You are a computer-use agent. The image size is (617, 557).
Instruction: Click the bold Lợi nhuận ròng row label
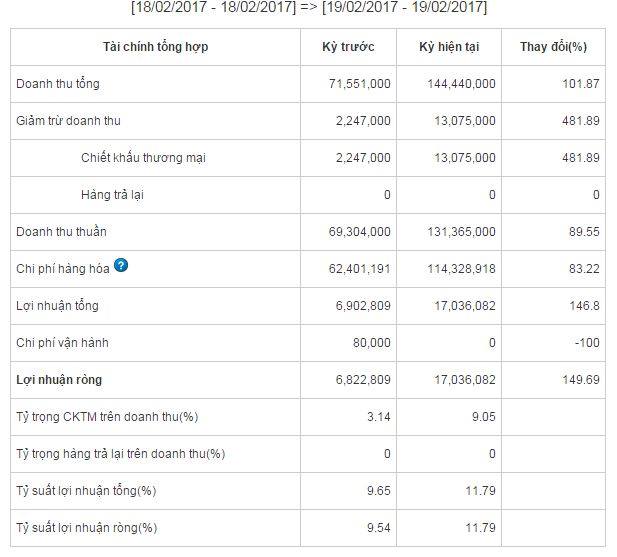point(59,380)
